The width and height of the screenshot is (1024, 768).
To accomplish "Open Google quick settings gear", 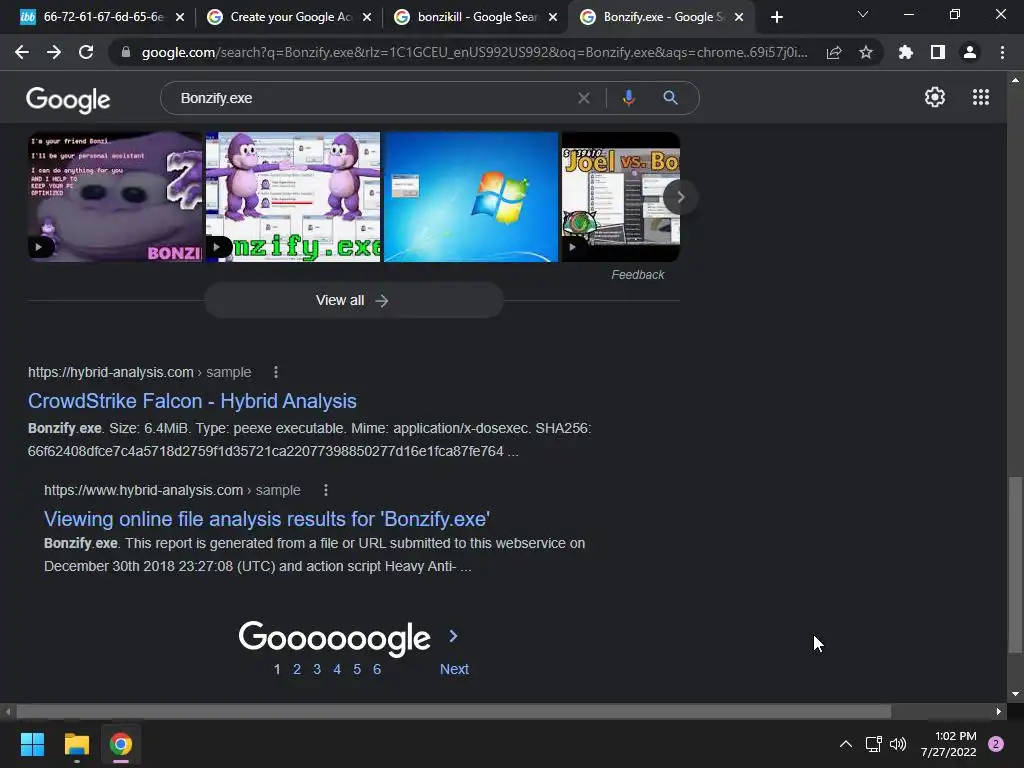I will click(x=935, y=97).
